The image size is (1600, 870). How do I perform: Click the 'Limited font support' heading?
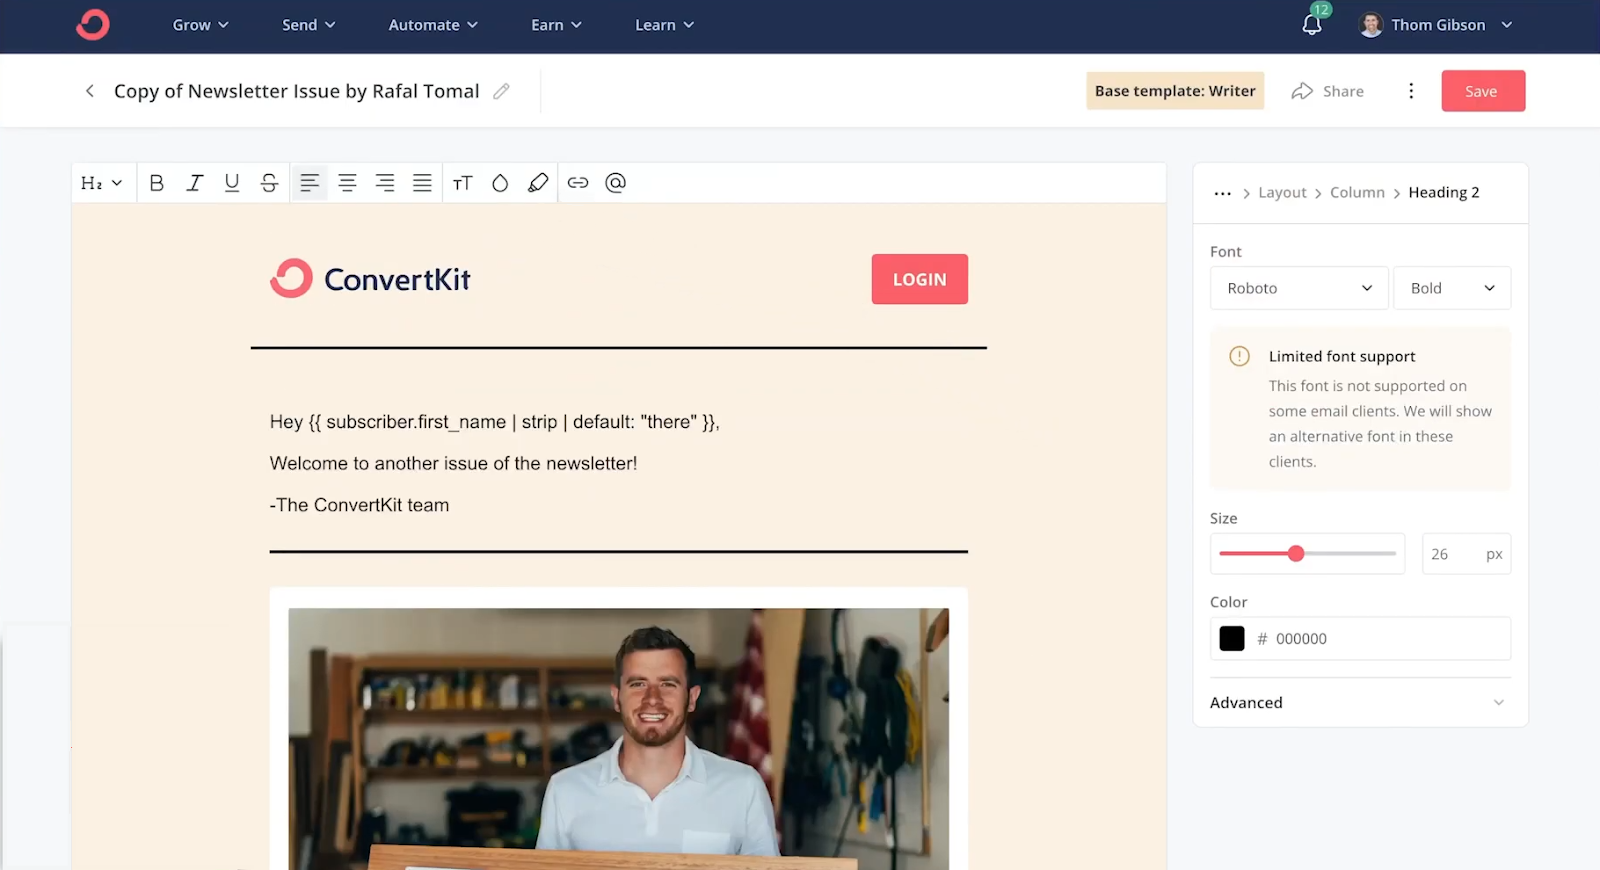(1342, 356)
